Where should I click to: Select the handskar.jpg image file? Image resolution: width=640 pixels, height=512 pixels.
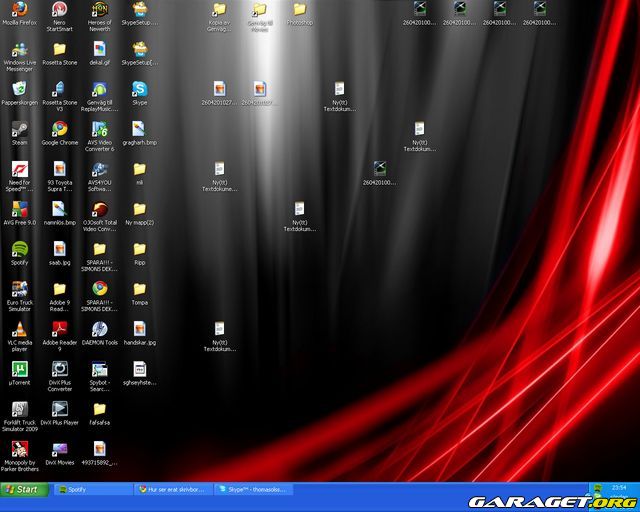(139, 329)
